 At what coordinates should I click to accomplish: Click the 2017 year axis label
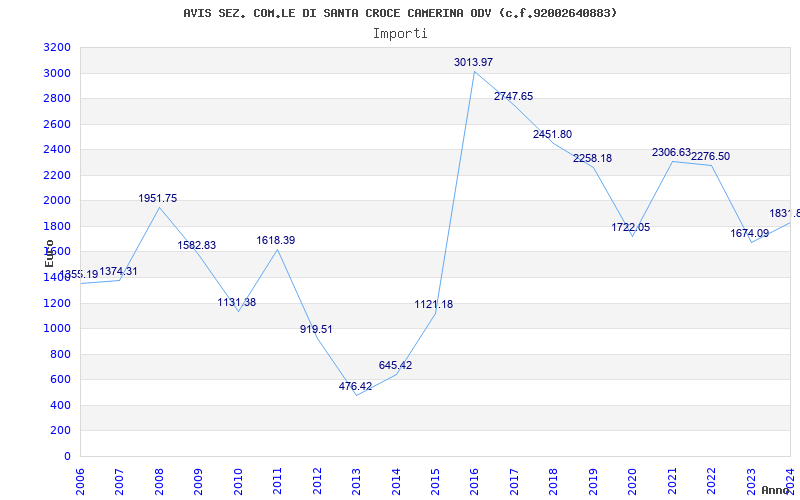[x=514, y=482]
